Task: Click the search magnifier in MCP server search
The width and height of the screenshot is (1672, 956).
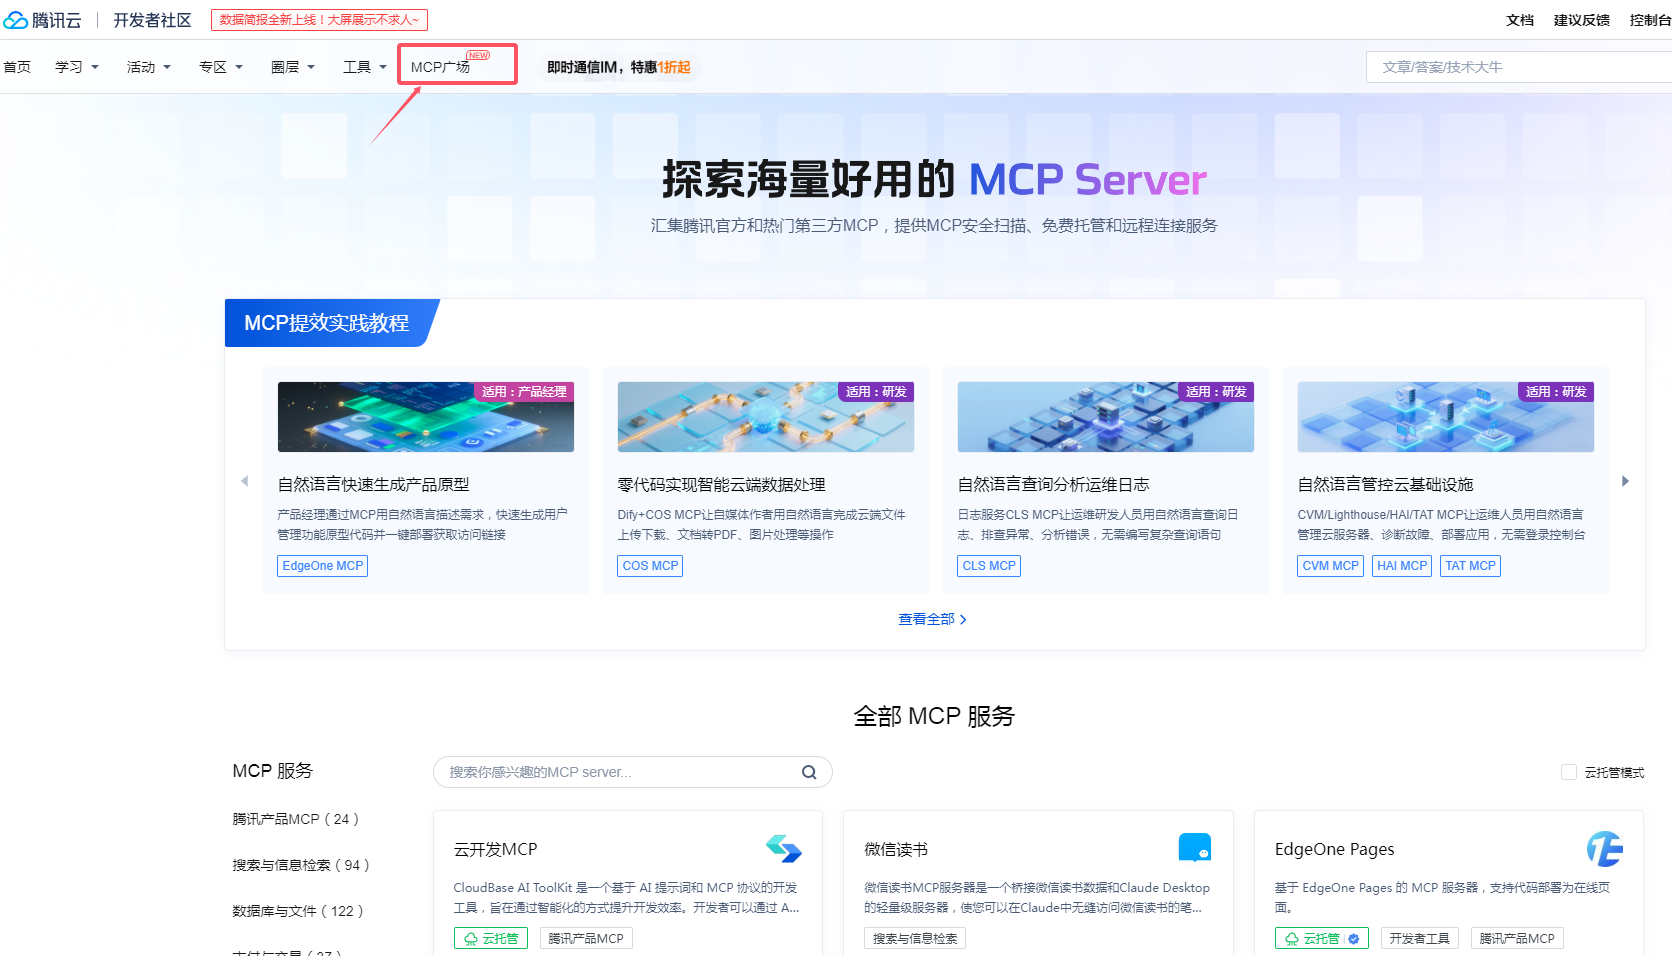Action: point(809,772)
